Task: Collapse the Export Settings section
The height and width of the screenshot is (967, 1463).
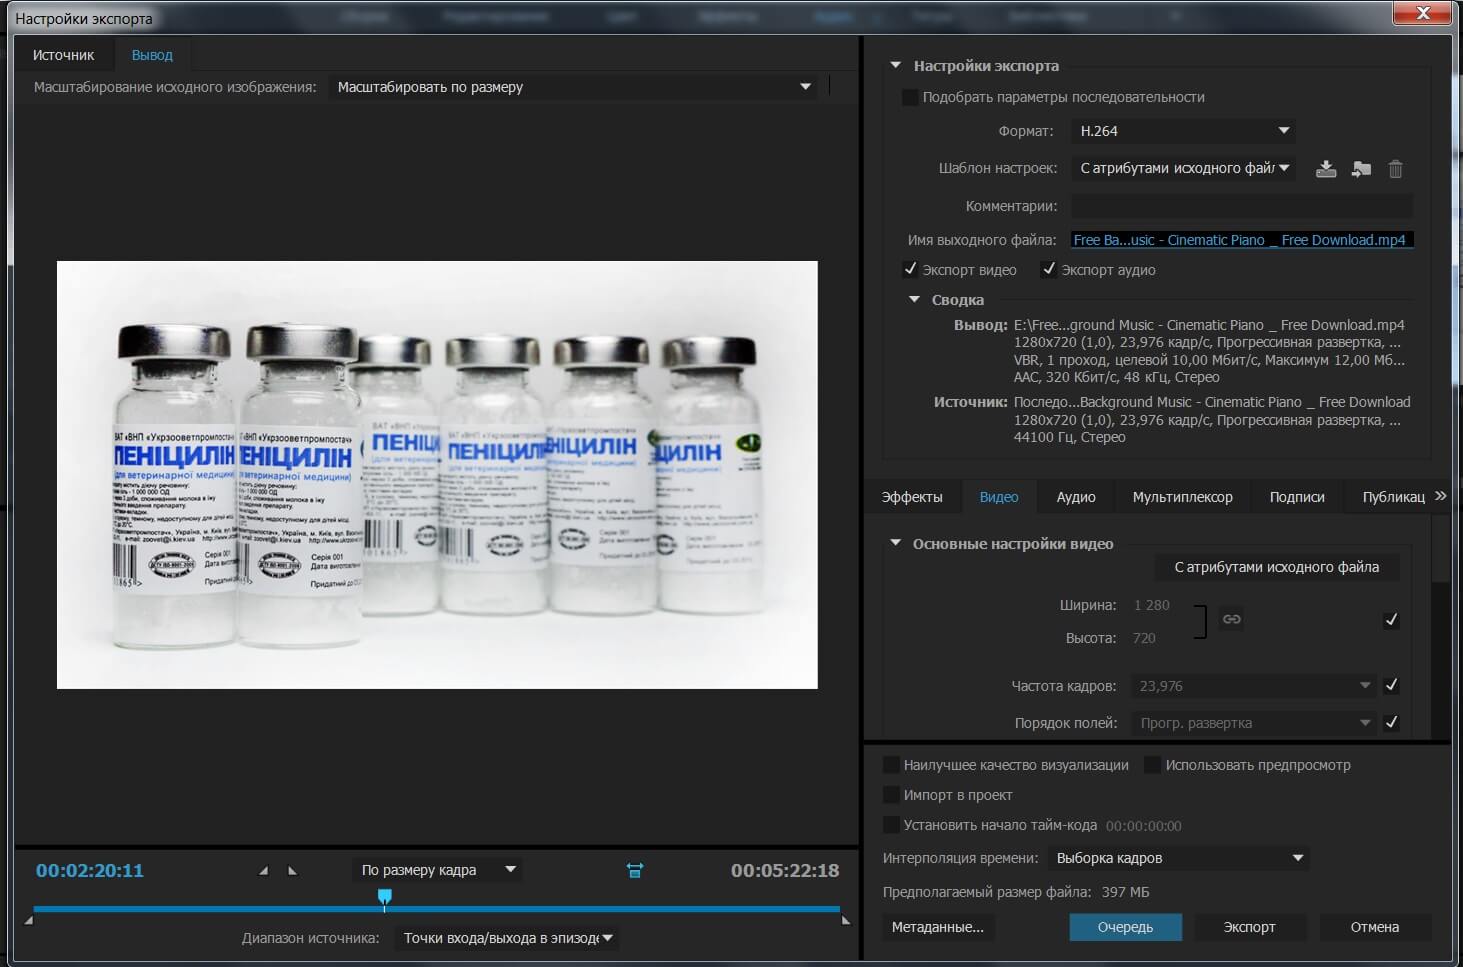Action: [x=895, y=66]
